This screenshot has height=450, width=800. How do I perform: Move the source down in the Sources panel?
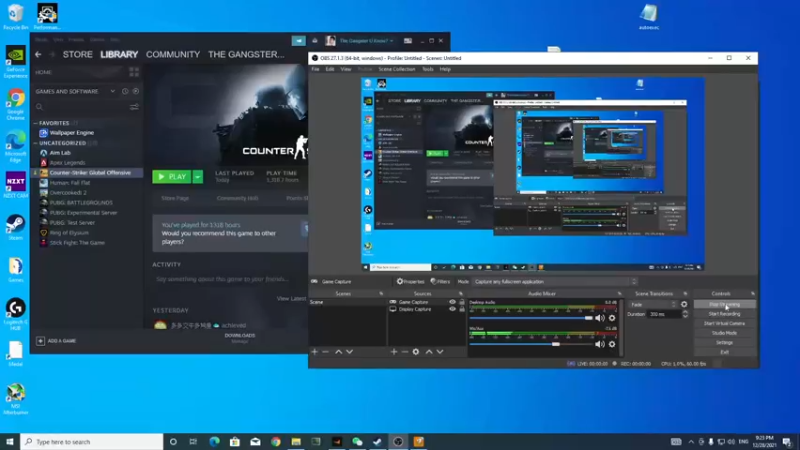point(440,352)
